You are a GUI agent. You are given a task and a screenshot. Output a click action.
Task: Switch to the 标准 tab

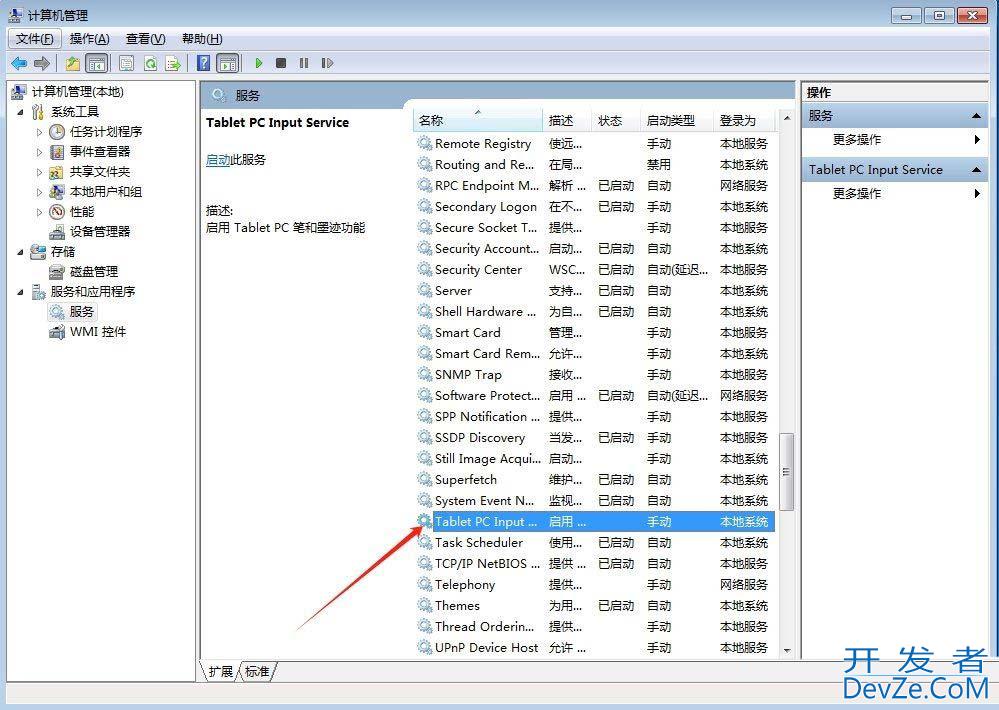pos(257,671)
